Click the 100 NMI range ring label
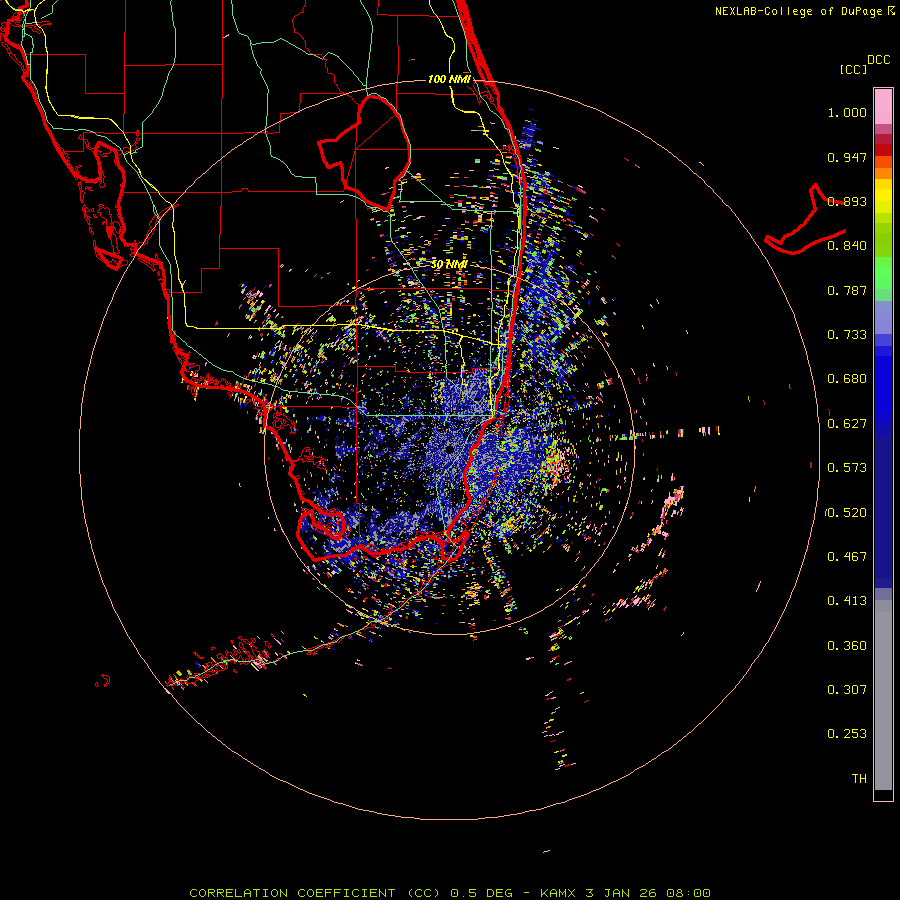Viewport: 900px width, 900px height. pos(449,79)
